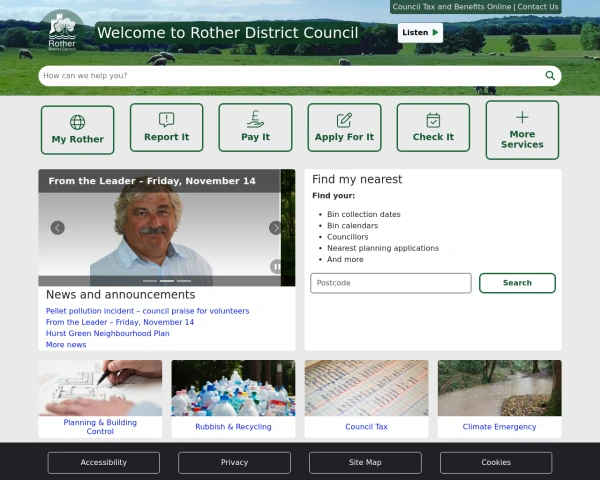
Task: Click the search magnifier icon
Action: (x=550, y=76)
